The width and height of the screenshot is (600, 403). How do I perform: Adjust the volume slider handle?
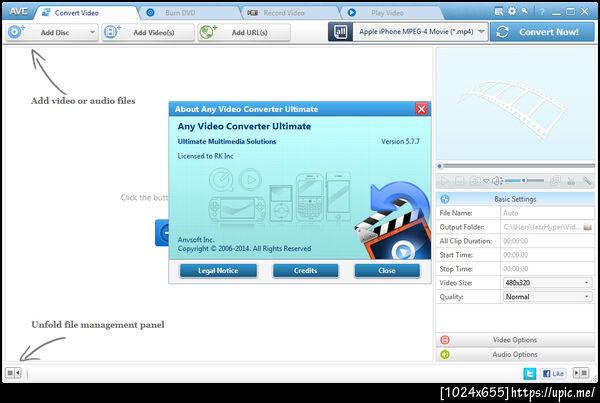click(x=524, y=180)
